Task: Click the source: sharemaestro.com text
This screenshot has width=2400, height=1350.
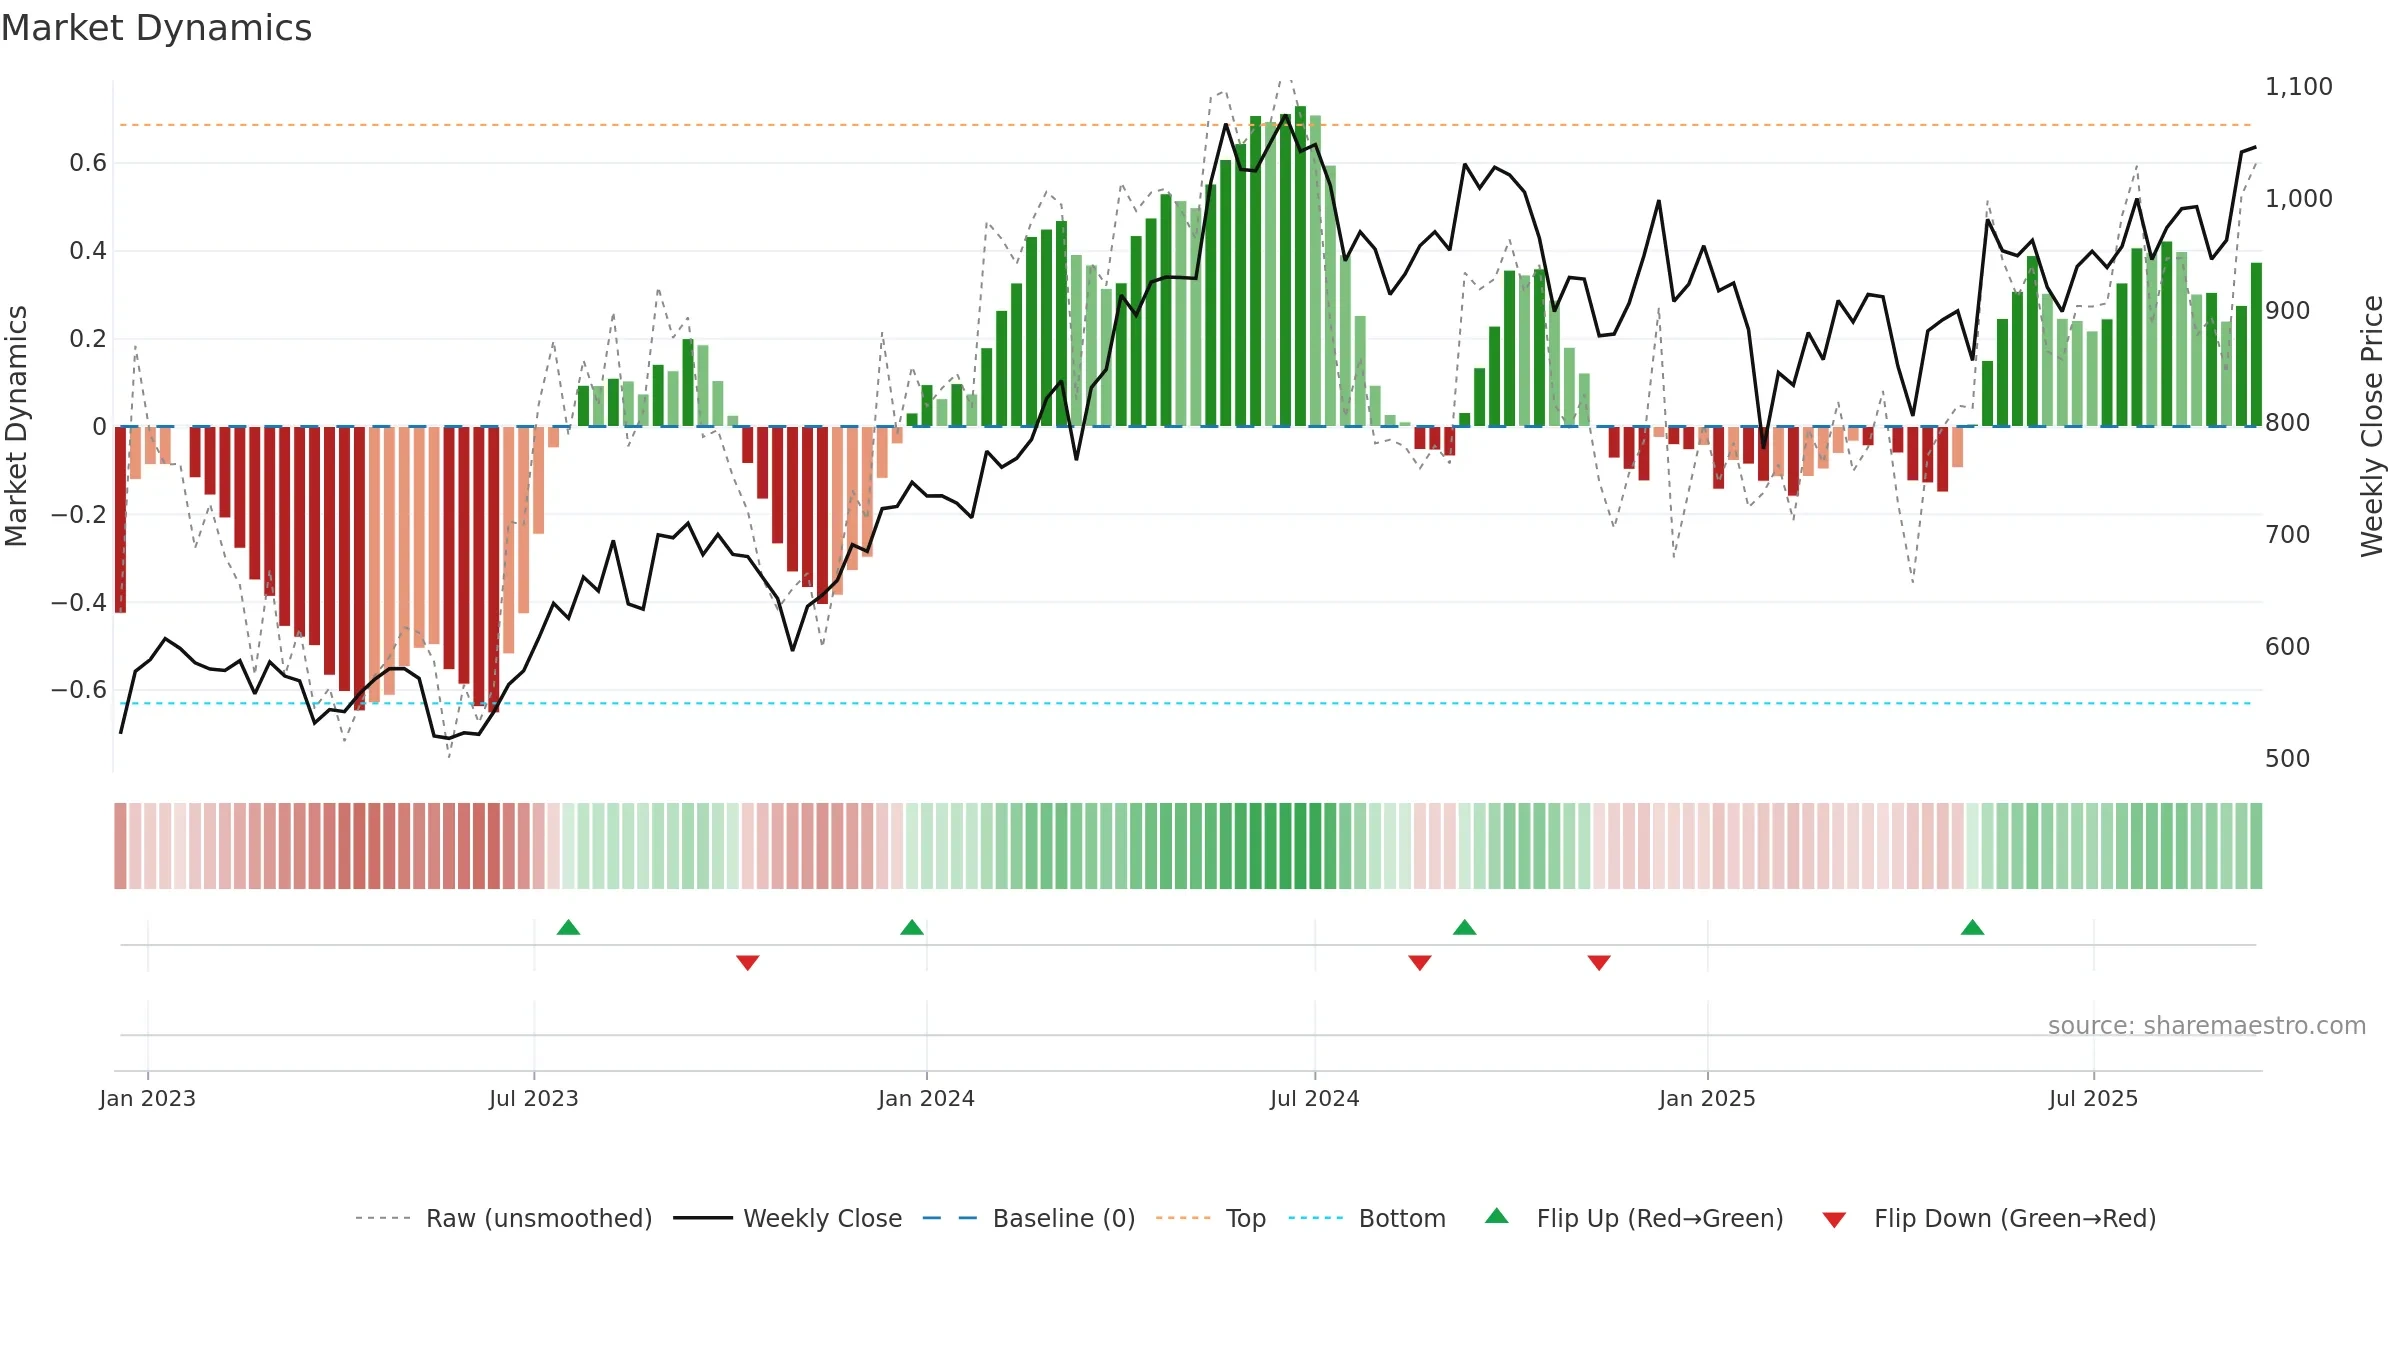Action: (x=2207, y=1025)
